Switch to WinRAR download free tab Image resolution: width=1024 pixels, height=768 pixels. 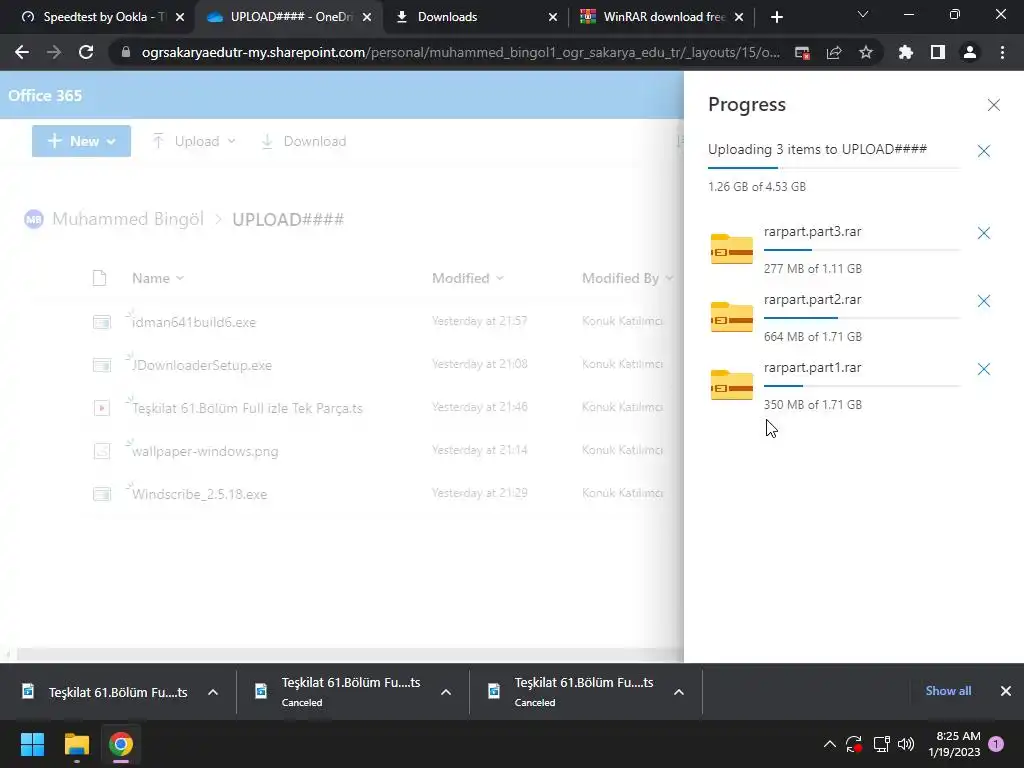click(655, 17)
